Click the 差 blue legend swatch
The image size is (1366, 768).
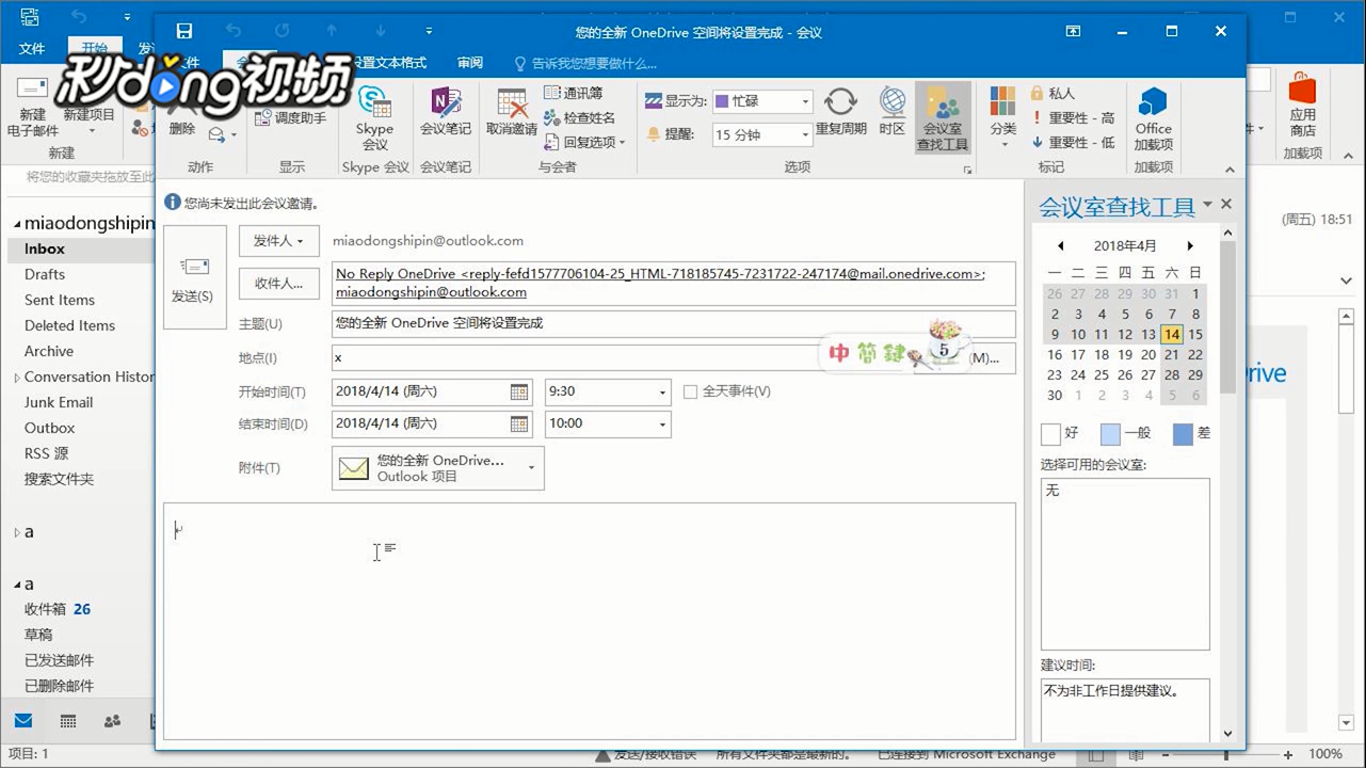pos(1183,434)
